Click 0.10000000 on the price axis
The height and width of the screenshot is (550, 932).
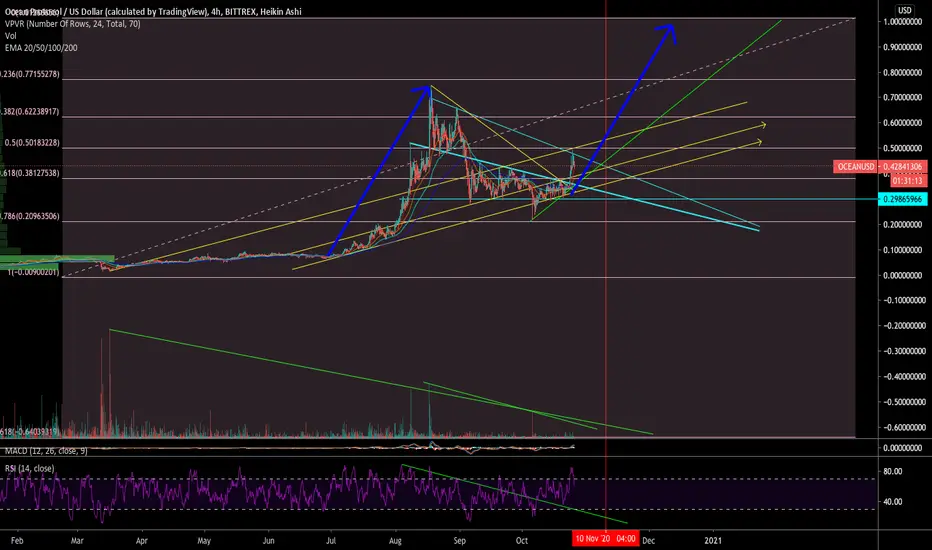(902, 250)
